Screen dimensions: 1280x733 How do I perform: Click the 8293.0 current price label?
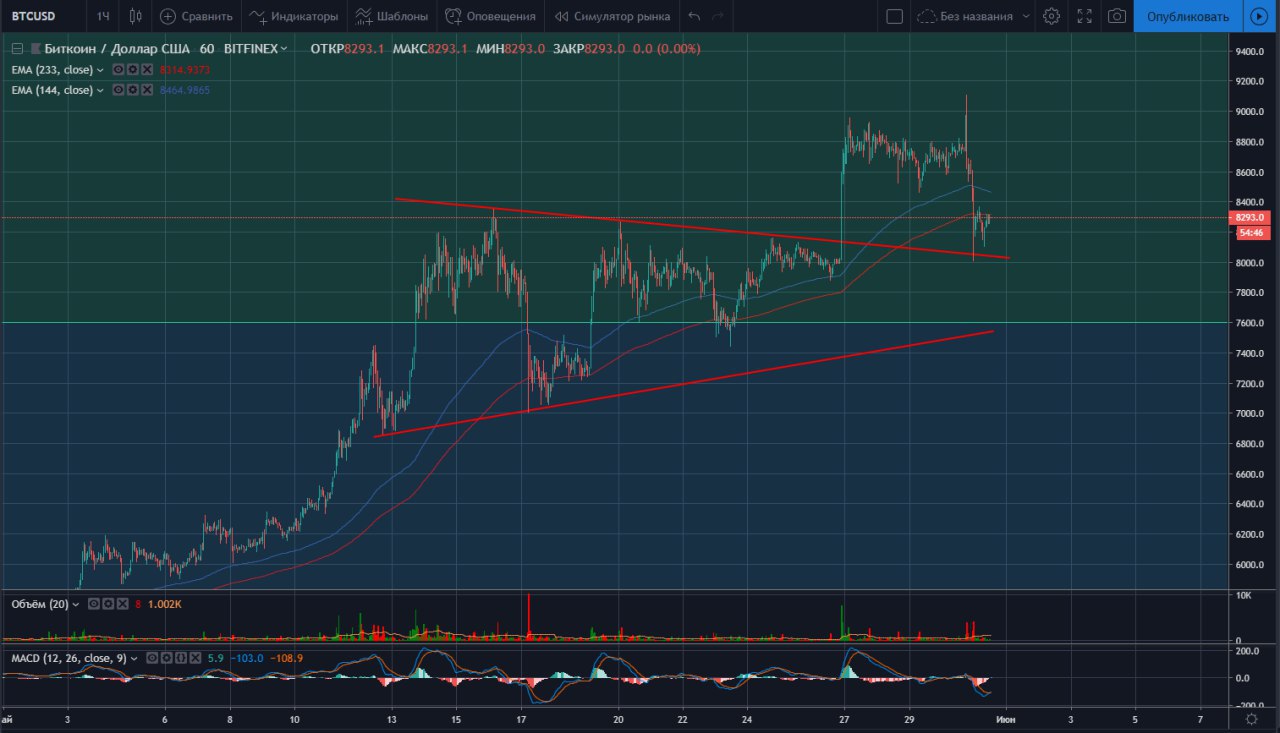click(x=1251, y=217)
